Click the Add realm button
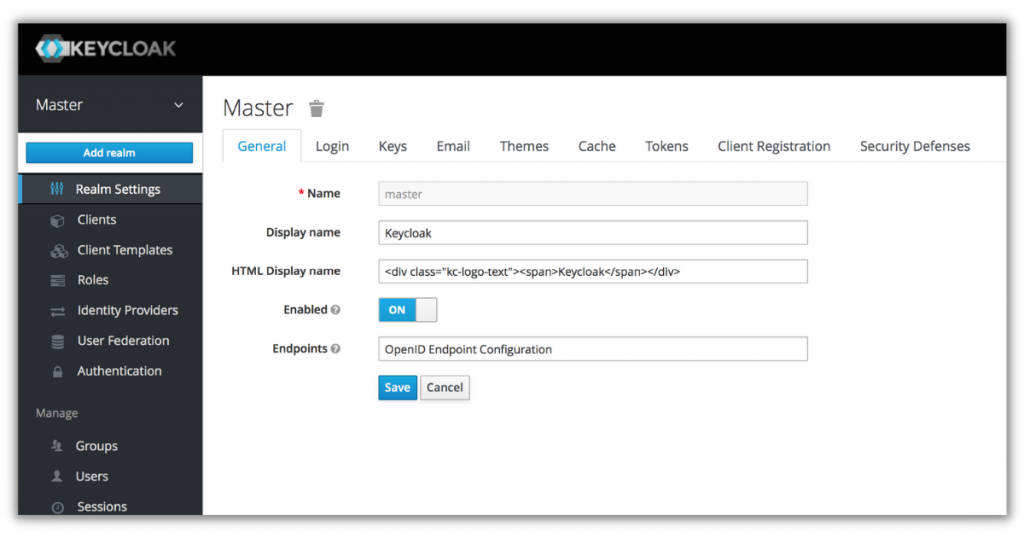 109,153
